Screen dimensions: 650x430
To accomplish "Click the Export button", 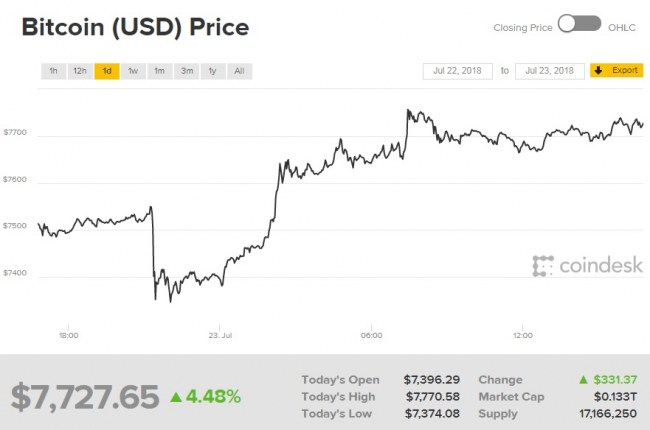I will 617,71.
